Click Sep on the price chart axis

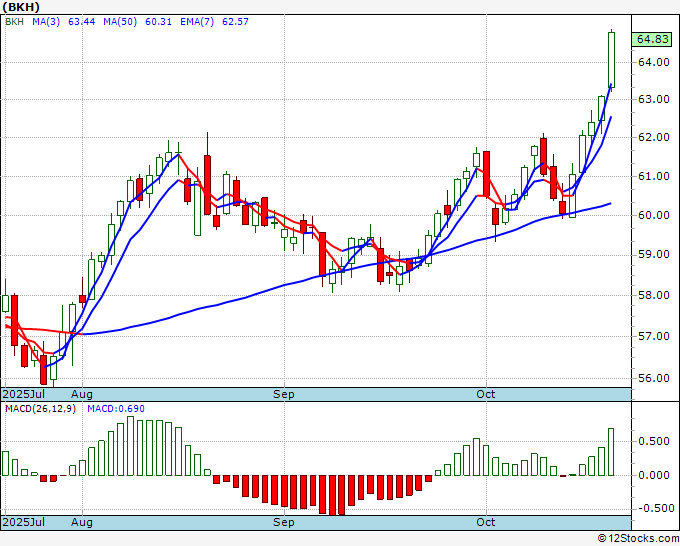(x=284, y=394)
